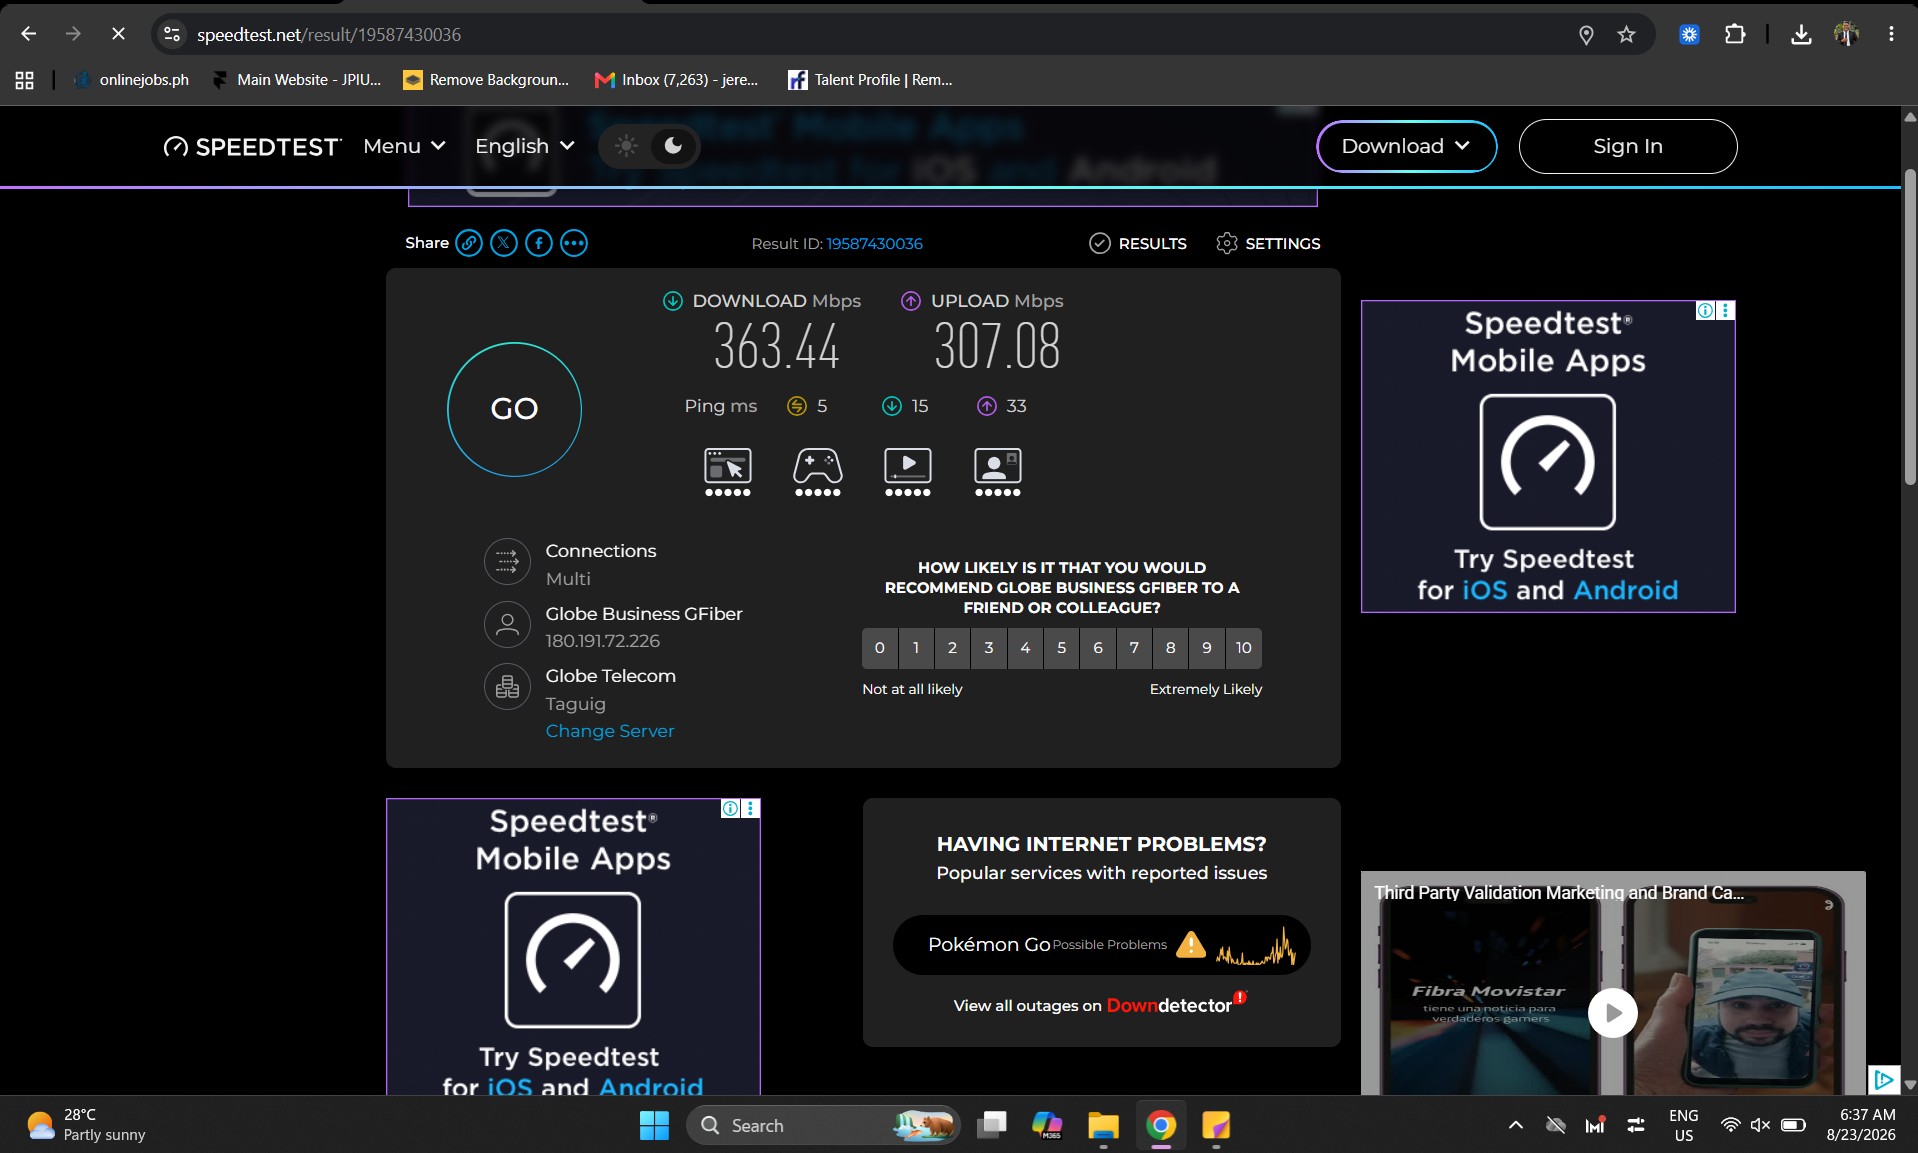Open Chrome downloads icon
The height and width of the screenshot is (1153, 1918).
(x=1801, y=35)
